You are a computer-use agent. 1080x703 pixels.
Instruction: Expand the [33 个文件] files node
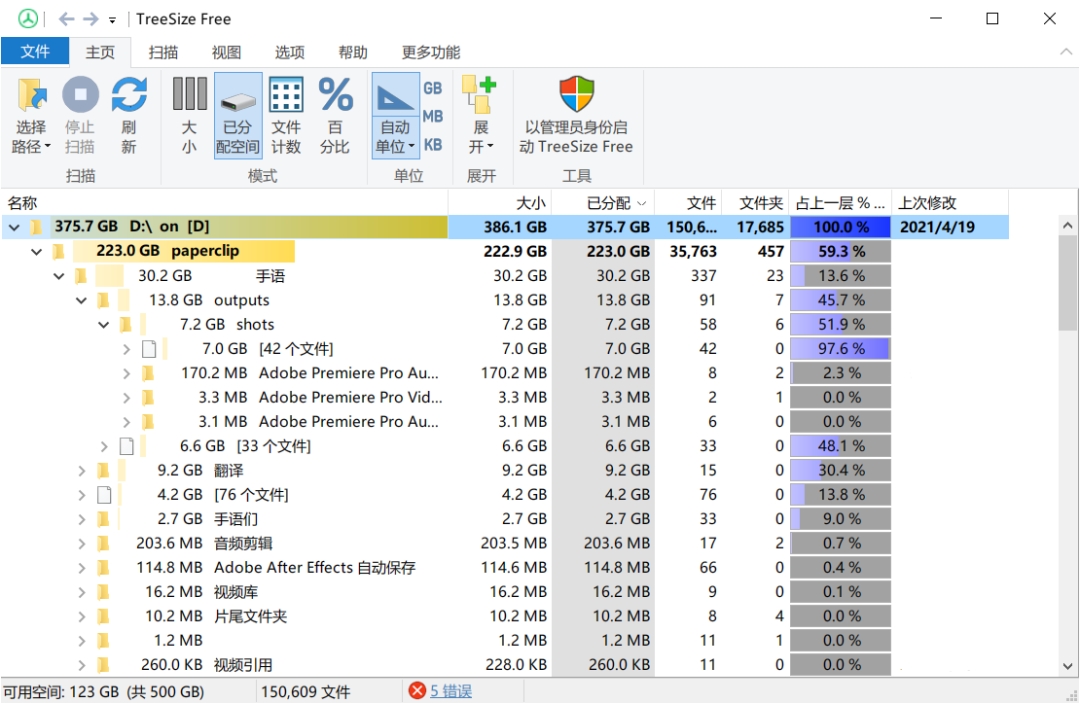tap(105, 446)
